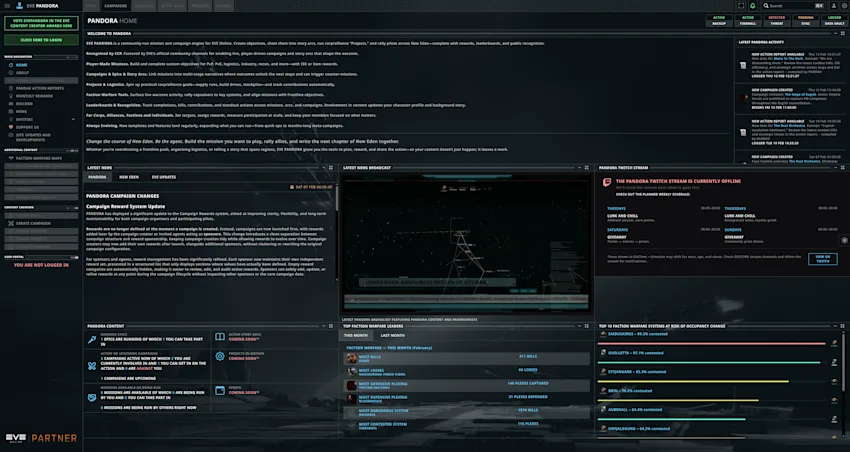Toggle the User Portal section collapse control
The image size is (850, 452).
[x=75, y=257]
